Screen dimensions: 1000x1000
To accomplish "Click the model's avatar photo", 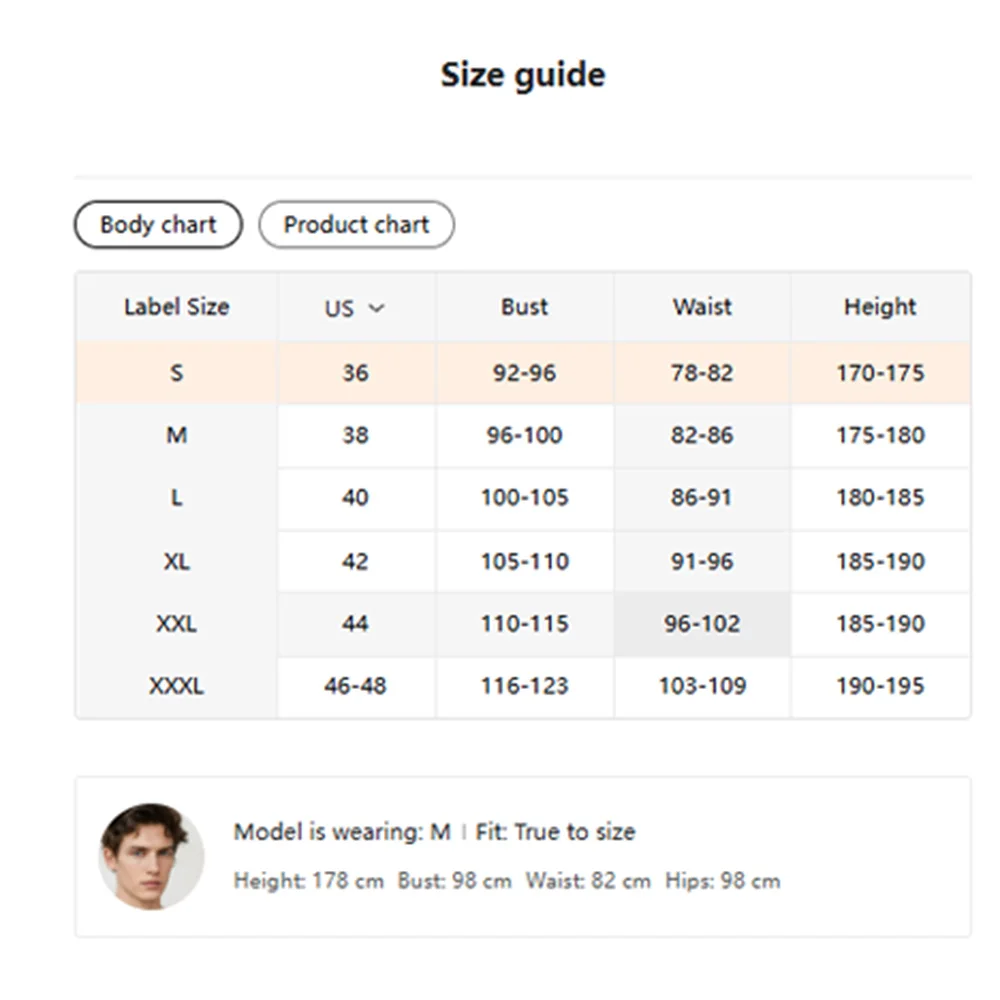I will [151, 856].
